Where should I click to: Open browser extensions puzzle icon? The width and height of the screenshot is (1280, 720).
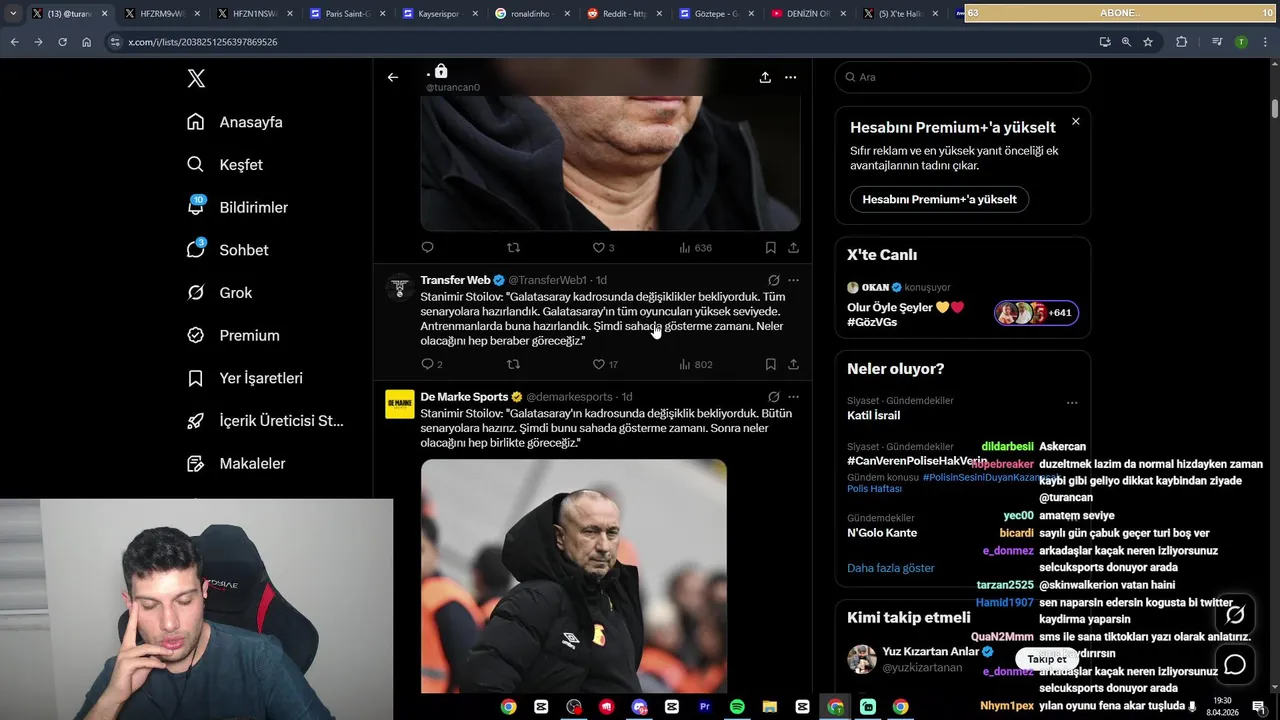(1181, 42)
